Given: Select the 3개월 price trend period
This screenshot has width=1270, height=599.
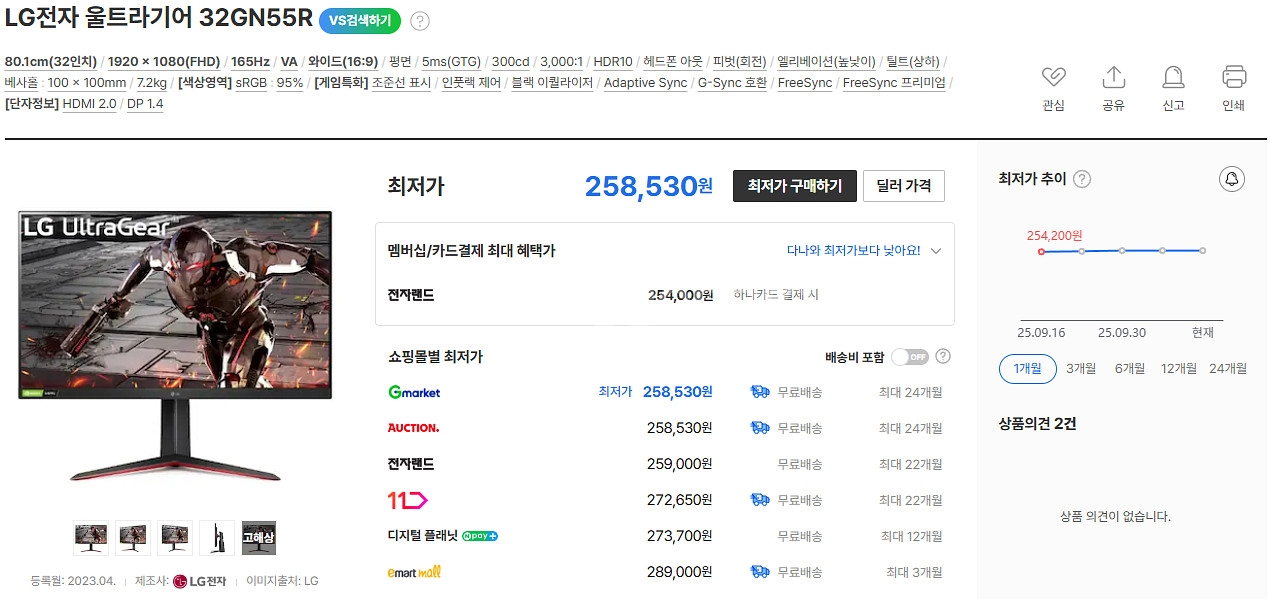Looking at the screenshot, I should point(1081,368).
